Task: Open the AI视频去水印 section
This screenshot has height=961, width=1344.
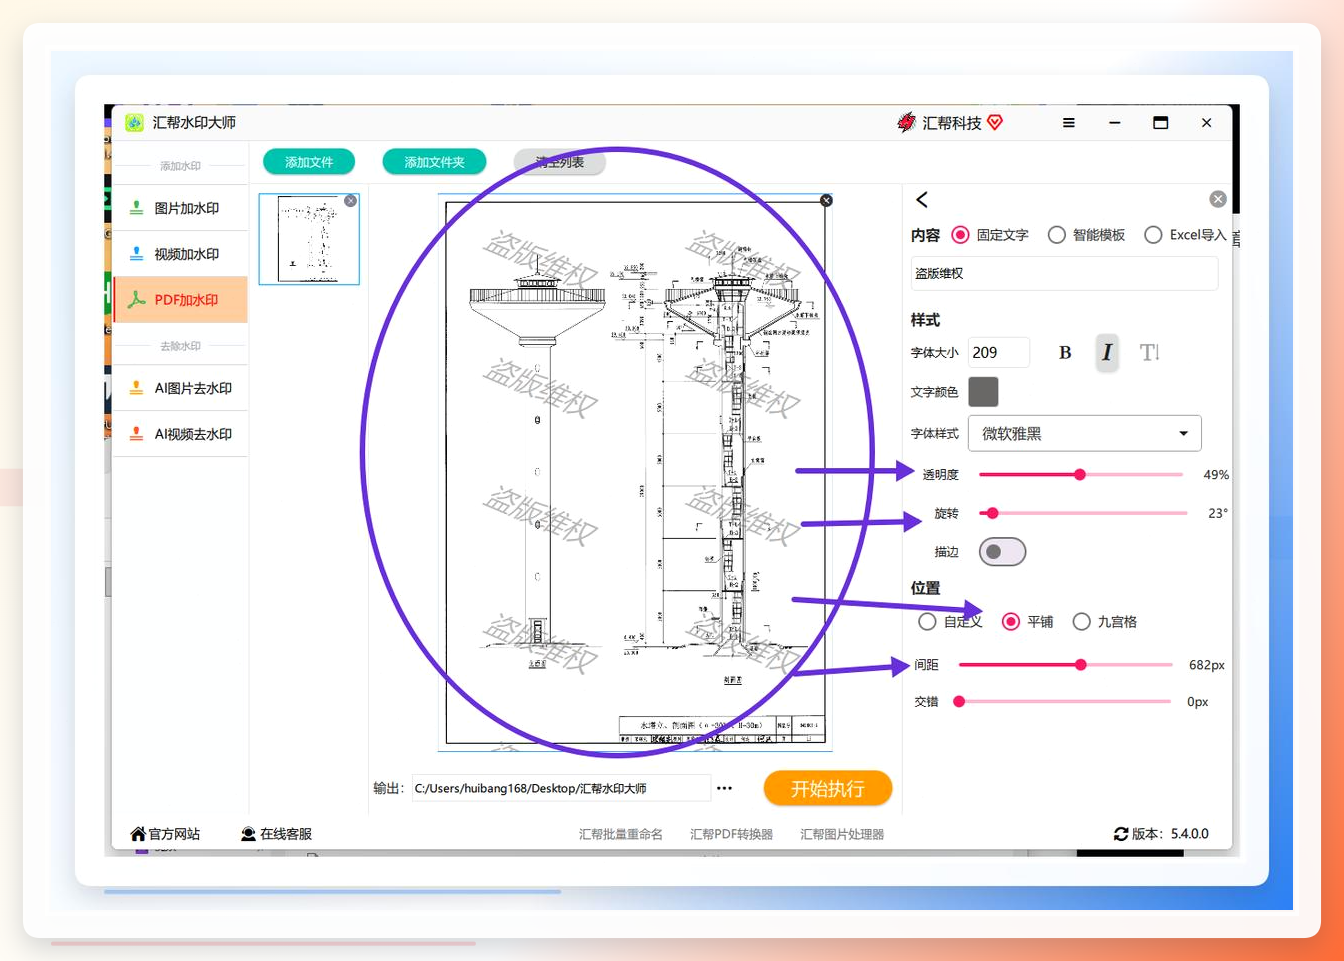Action: 180,434
